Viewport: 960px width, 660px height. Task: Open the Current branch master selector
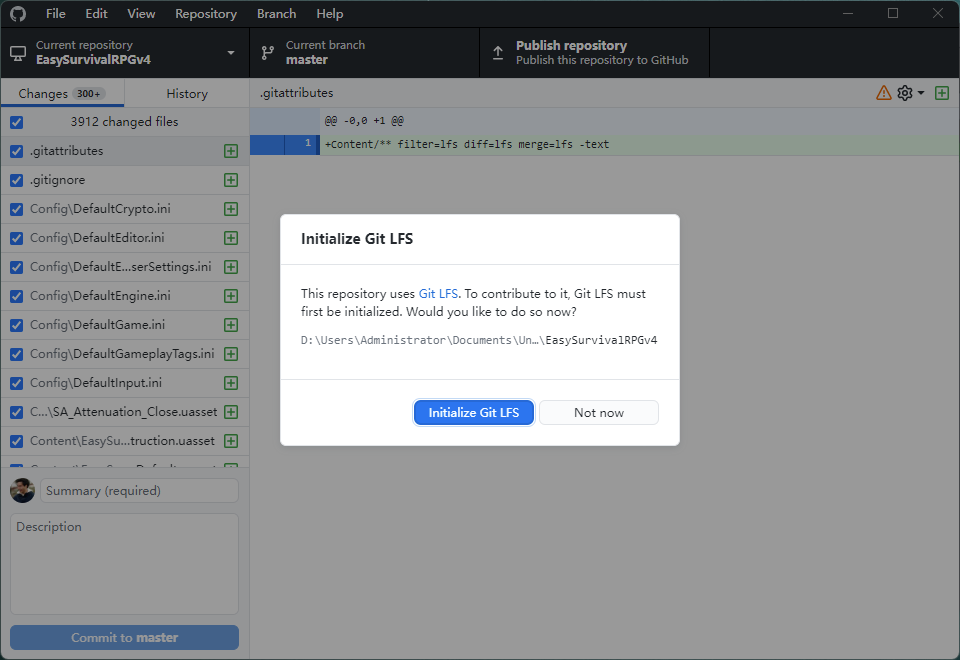pyautogui.click(x=364, y=53)
